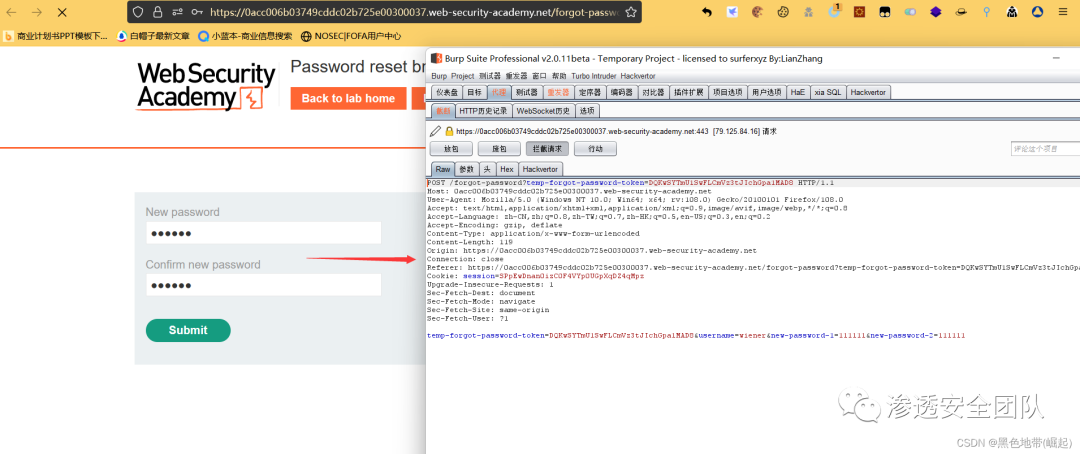This screenshot has width=1080, height=454.
Task: Open the 小蓝本-商业信息搜索 bookmark
Action: [245, 36]
